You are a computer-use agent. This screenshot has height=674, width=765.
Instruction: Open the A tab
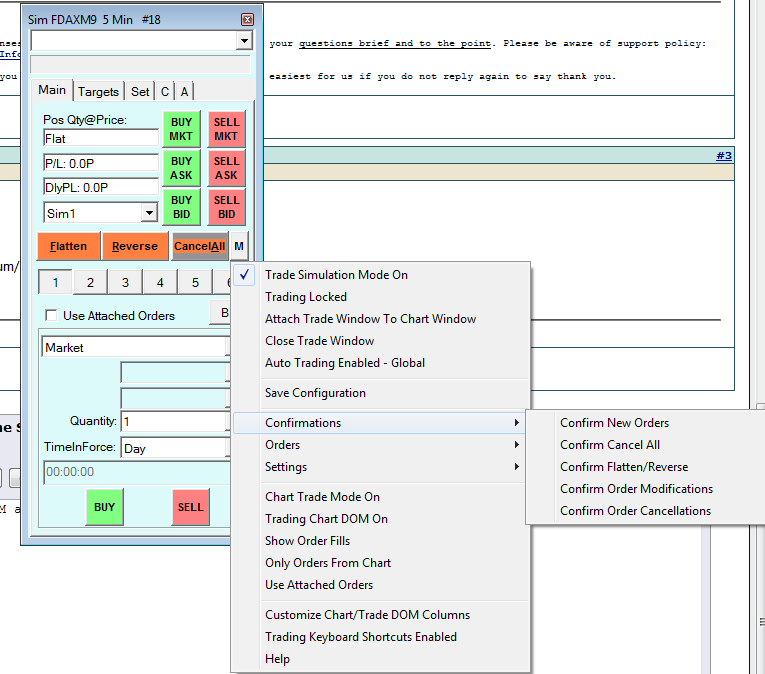(184, 92)
